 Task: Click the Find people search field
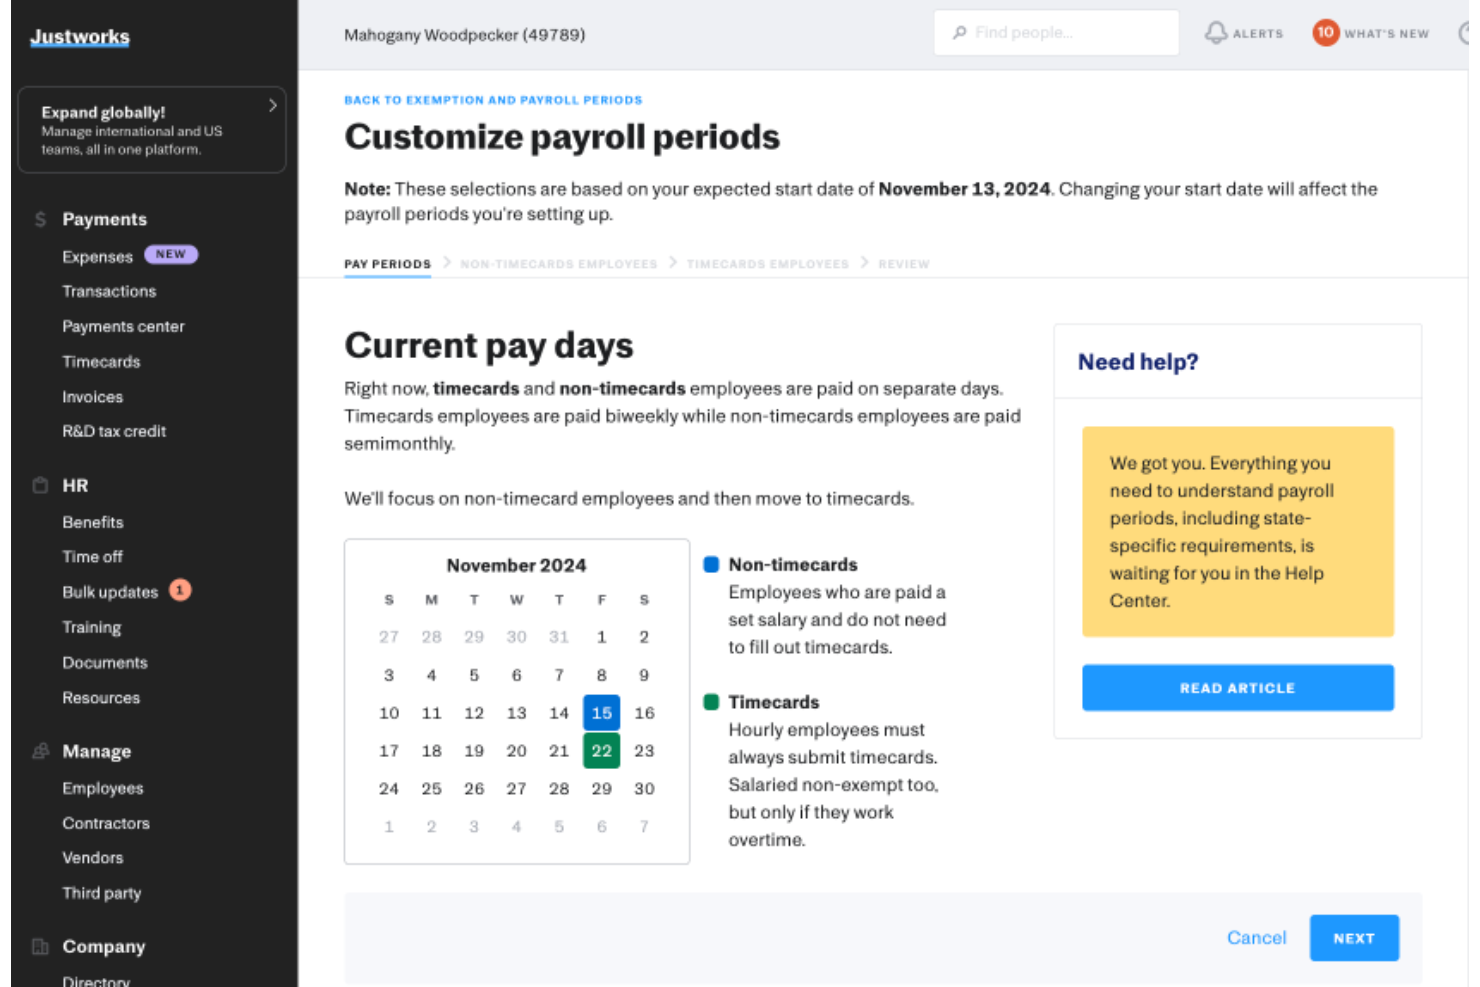[1056, 32]
